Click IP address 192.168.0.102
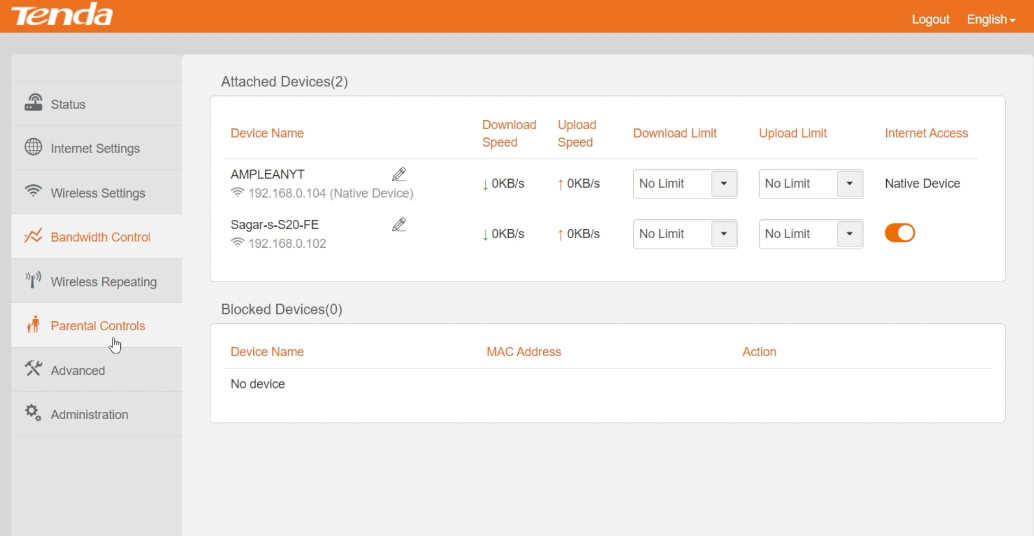This screenshot has height=536, width=1034. click(288, 243)
